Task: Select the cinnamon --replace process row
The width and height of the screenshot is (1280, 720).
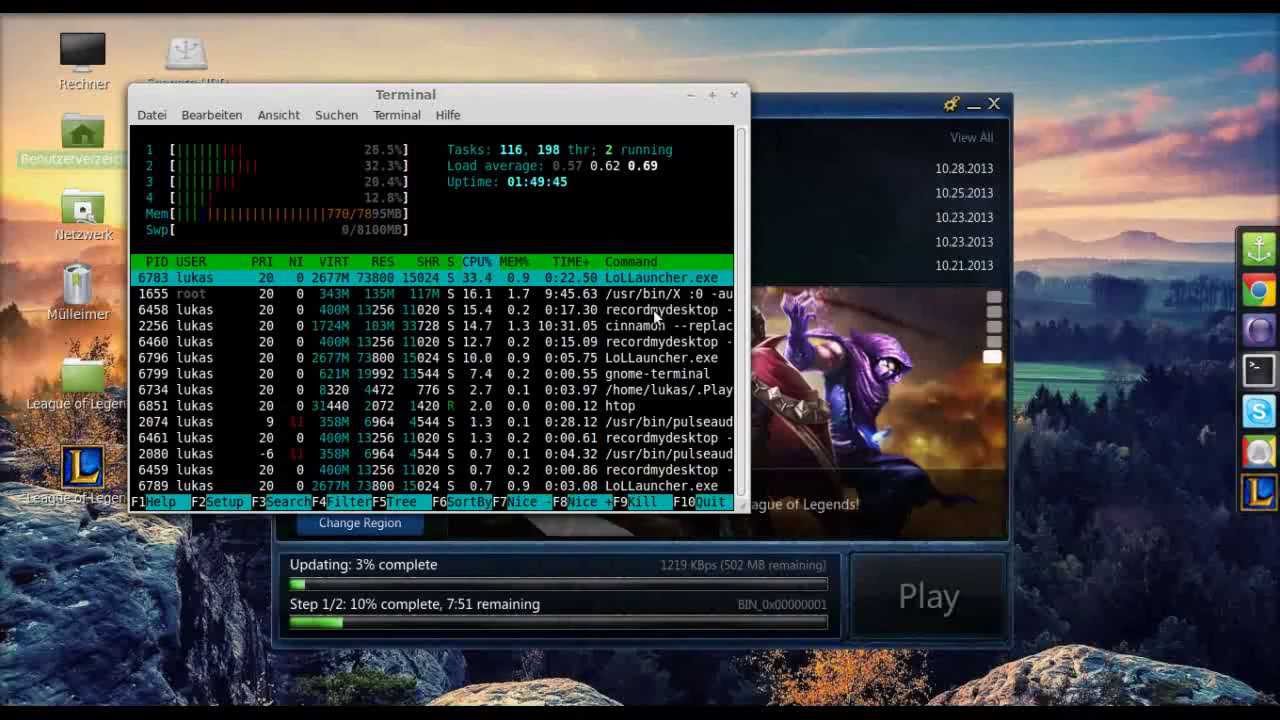Action: point(432,326)
